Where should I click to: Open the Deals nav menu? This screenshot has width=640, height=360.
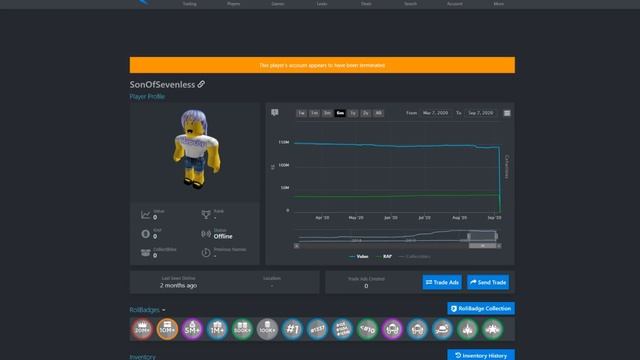click(366, 4)
